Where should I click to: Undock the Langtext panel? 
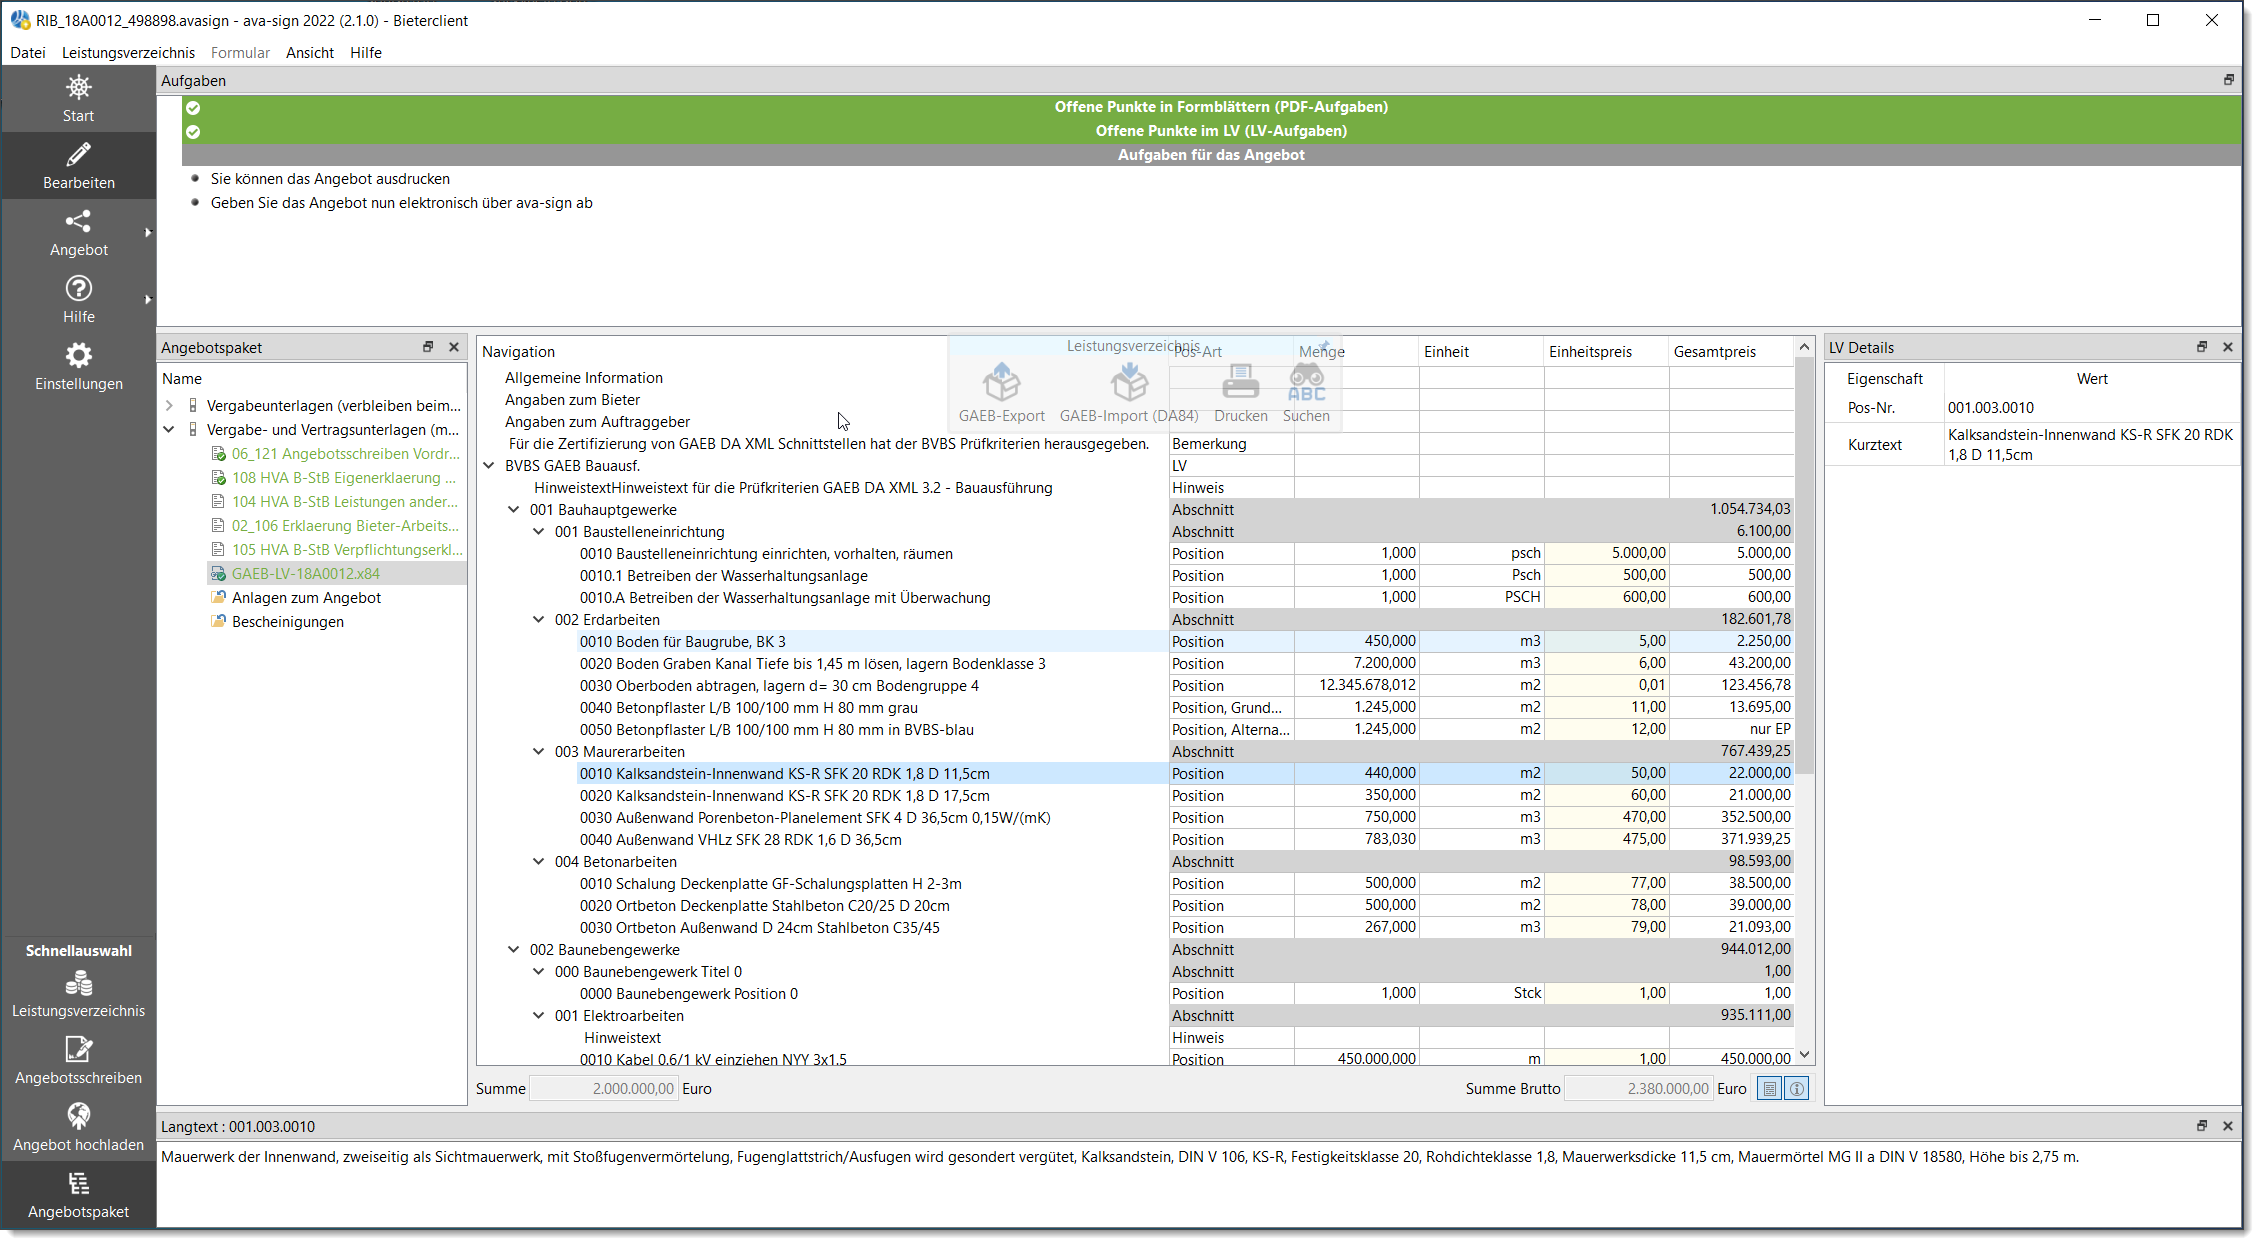pos(2202,1126)
